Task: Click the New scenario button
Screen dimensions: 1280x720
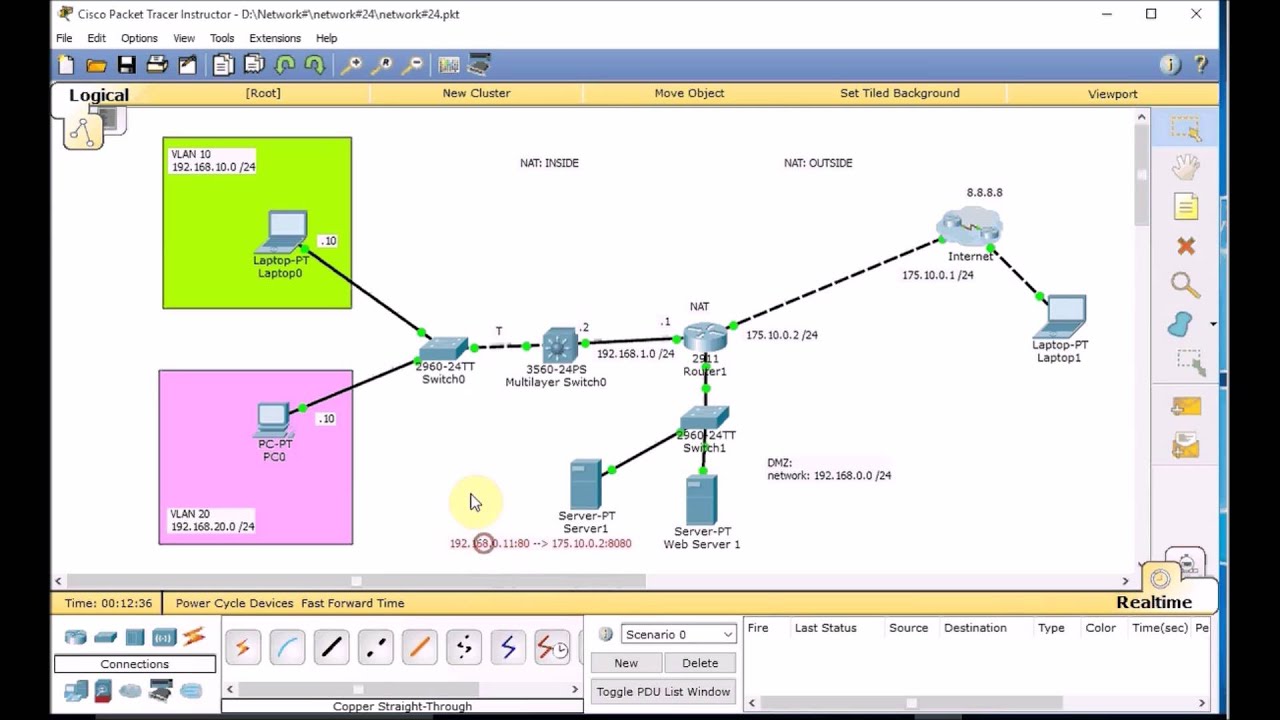Action: click(626, 663)
